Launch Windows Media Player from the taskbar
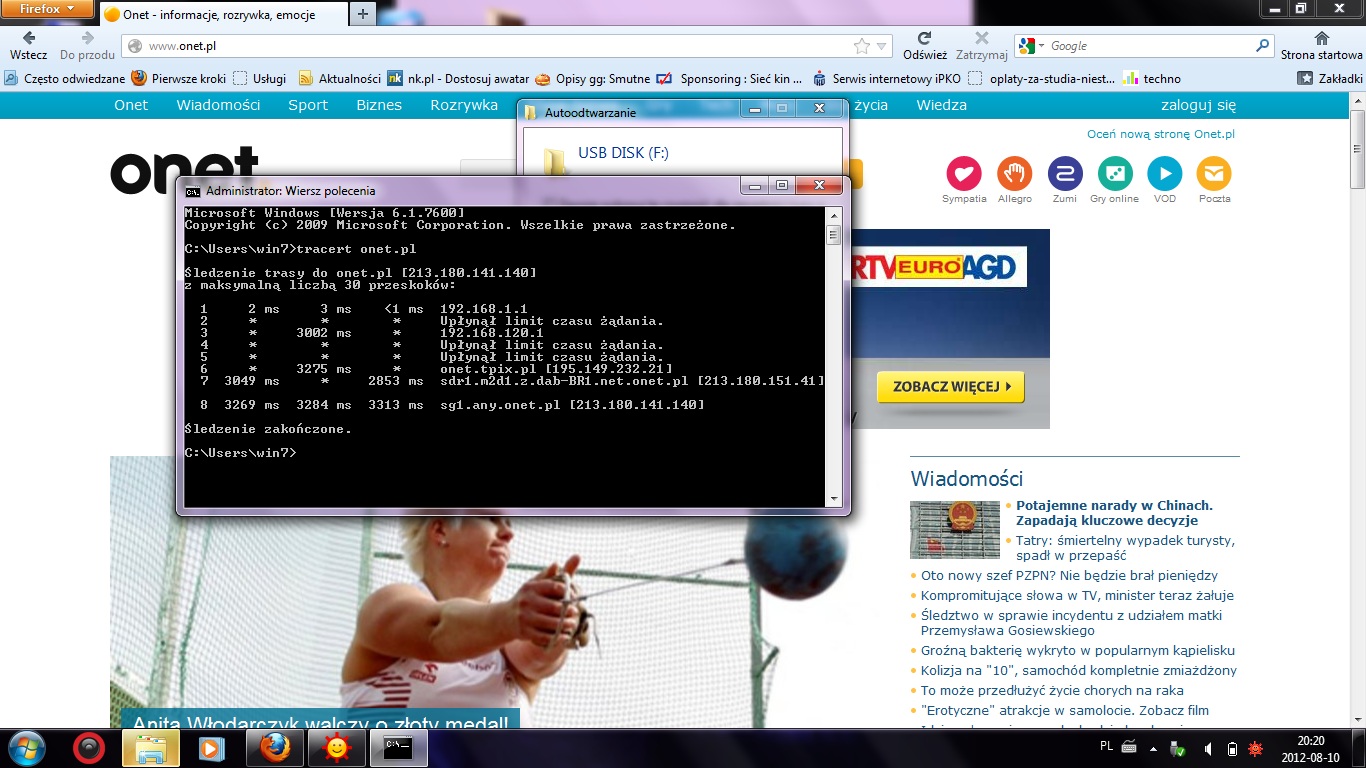Image resolution: width=1366 pixels, height=768 pixels. [x=212, y=748]
